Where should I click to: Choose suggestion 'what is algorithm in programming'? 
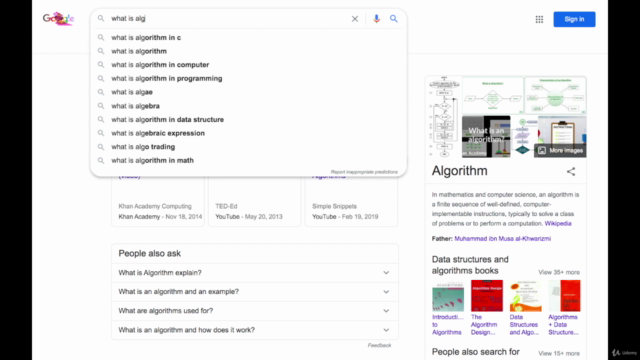(249, 78)
